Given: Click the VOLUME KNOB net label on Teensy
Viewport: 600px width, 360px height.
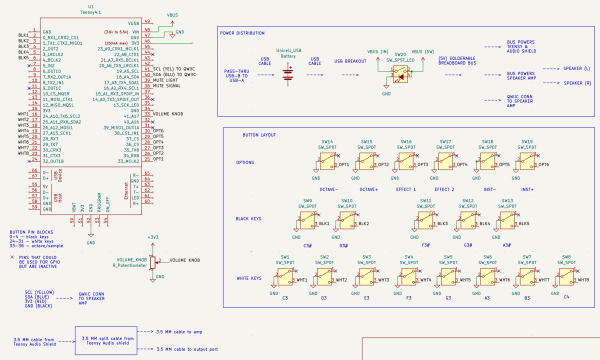Looking at the screenshot, I should pos(168,114).
